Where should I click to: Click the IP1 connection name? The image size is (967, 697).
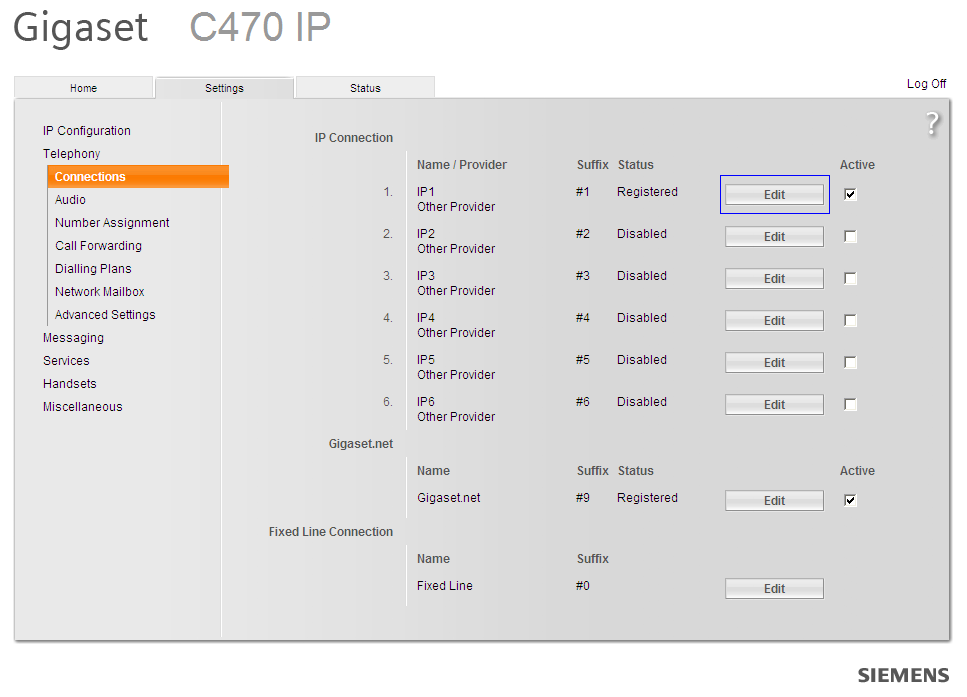pos(426,192)
